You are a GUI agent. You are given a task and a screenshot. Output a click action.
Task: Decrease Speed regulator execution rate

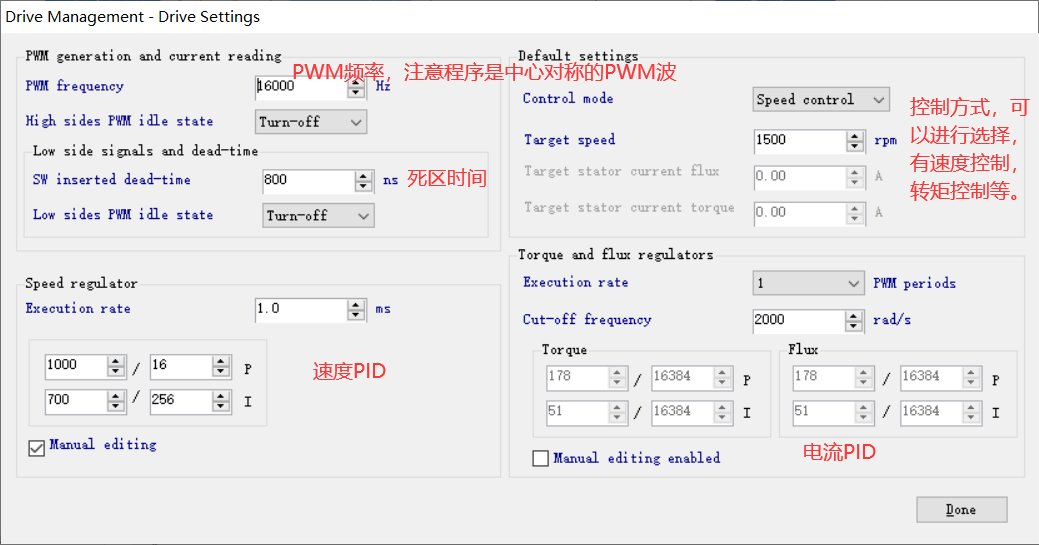tap(356, 316)
